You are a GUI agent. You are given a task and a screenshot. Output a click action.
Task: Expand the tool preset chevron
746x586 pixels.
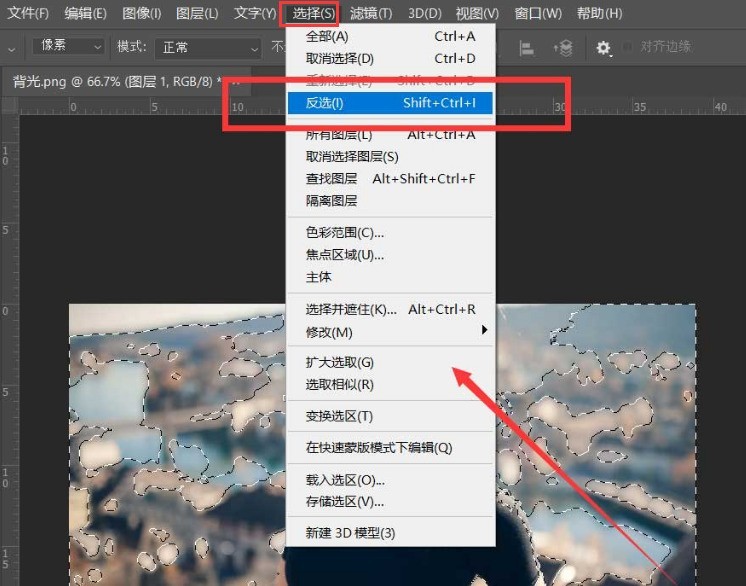(x=11, y=49)
